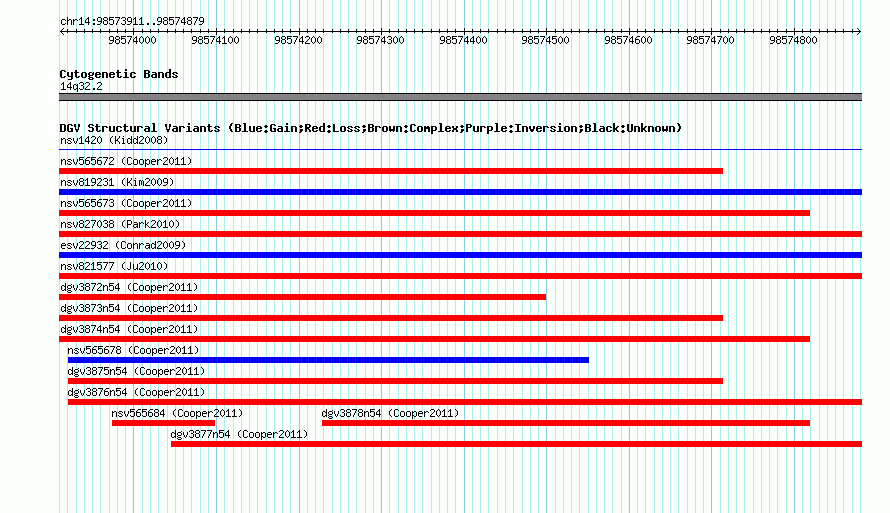
Task: Click the thin blue nsv1420 line
Action: [460, 150]
